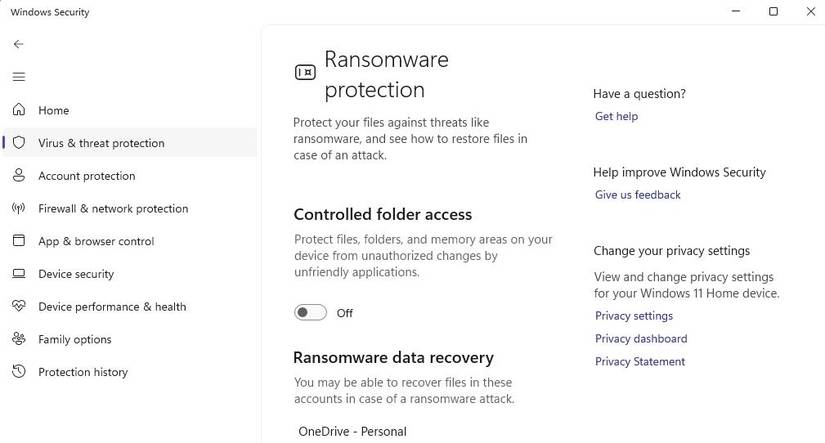Open Privacy settings link
The width and height of the screenshot is (825, 443).
[x=633, y=316]
